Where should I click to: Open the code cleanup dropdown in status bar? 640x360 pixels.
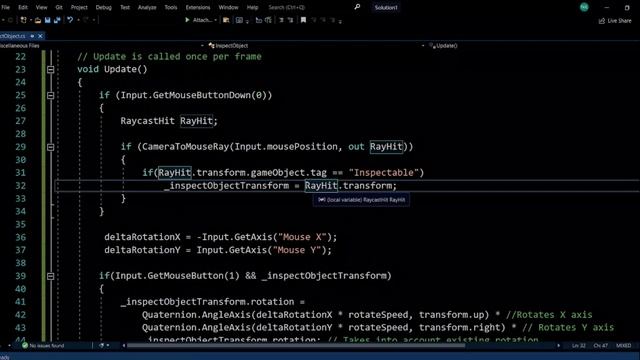click(x=107, y=346)
